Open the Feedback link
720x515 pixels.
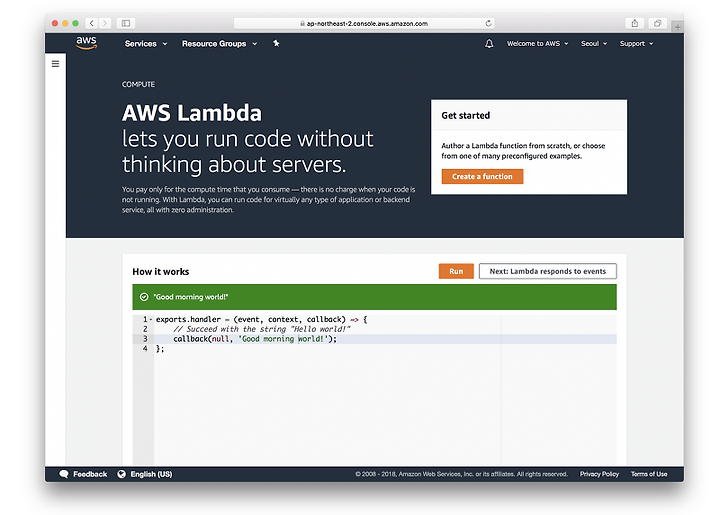[x=90, y=474]
